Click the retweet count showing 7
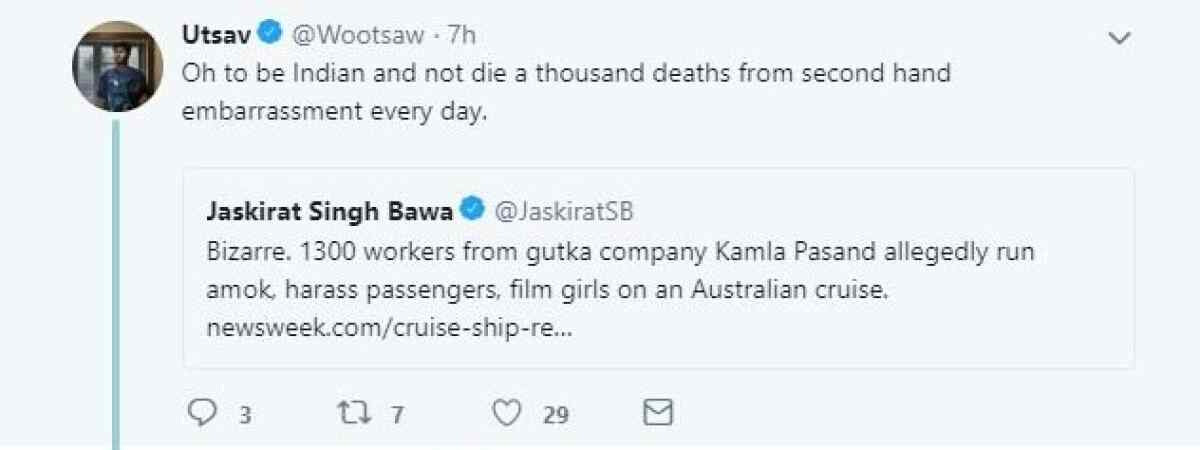Viewport: 1200px width, 450px height. click(x=397, y=414)
